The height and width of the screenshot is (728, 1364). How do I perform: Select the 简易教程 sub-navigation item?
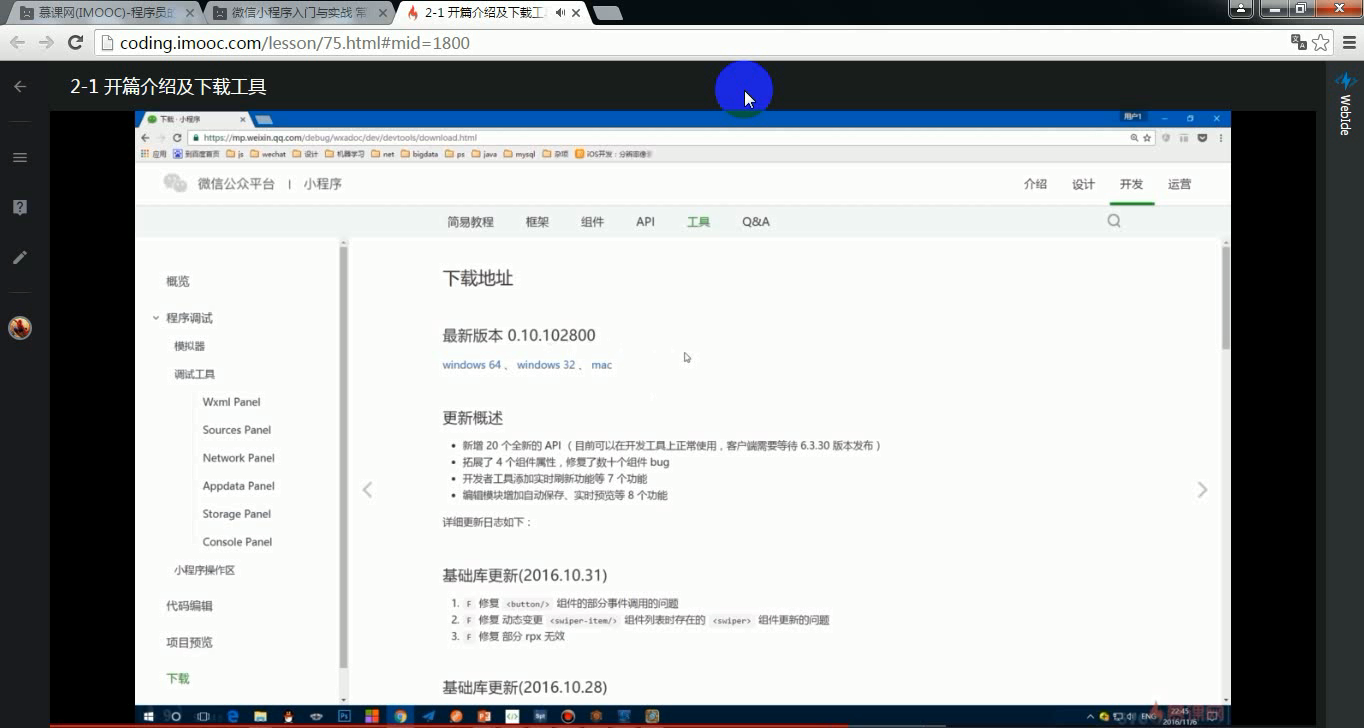[x=470, y=222]
